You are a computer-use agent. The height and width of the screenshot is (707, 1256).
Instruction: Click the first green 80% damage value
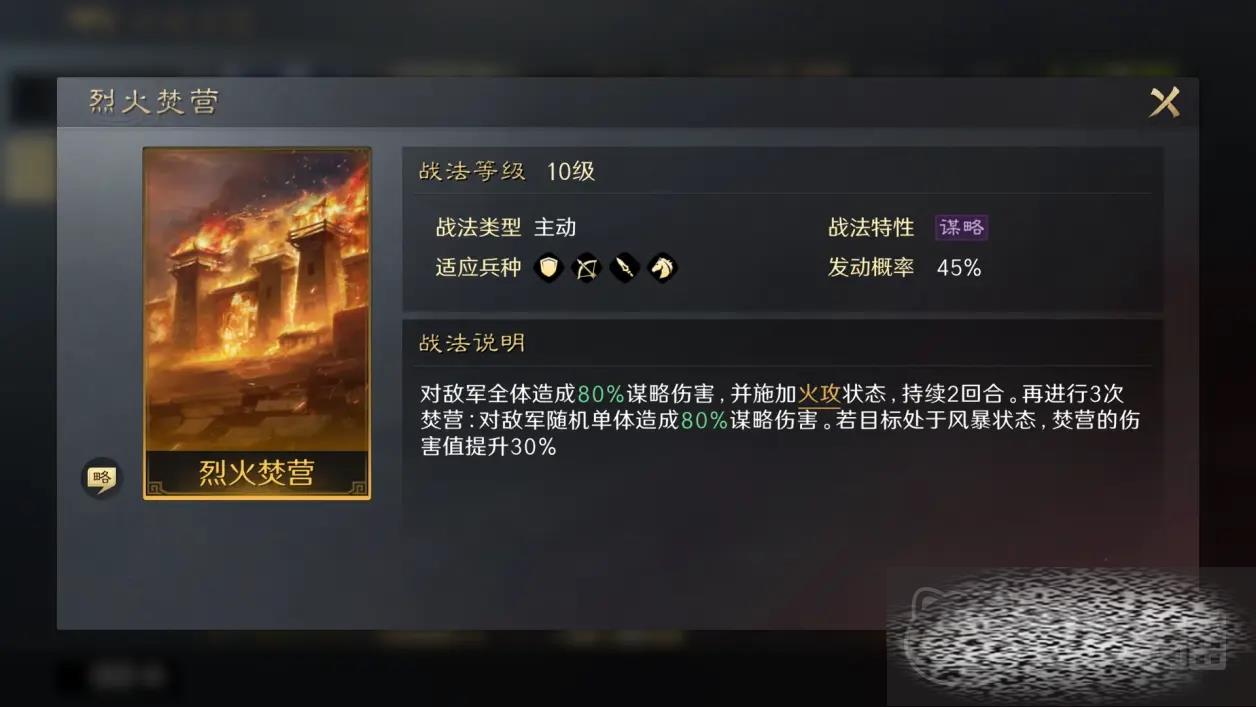tap(601, 394)
